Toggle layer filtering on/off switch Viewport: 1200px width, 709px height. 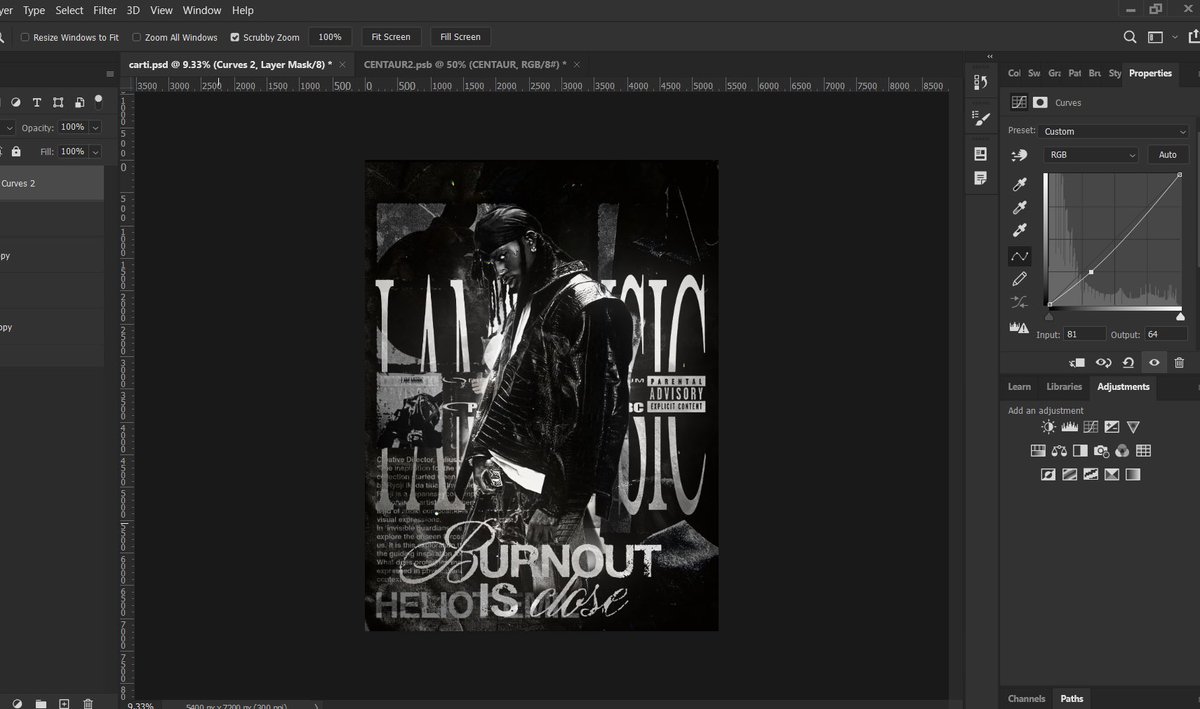pos(98,100)
